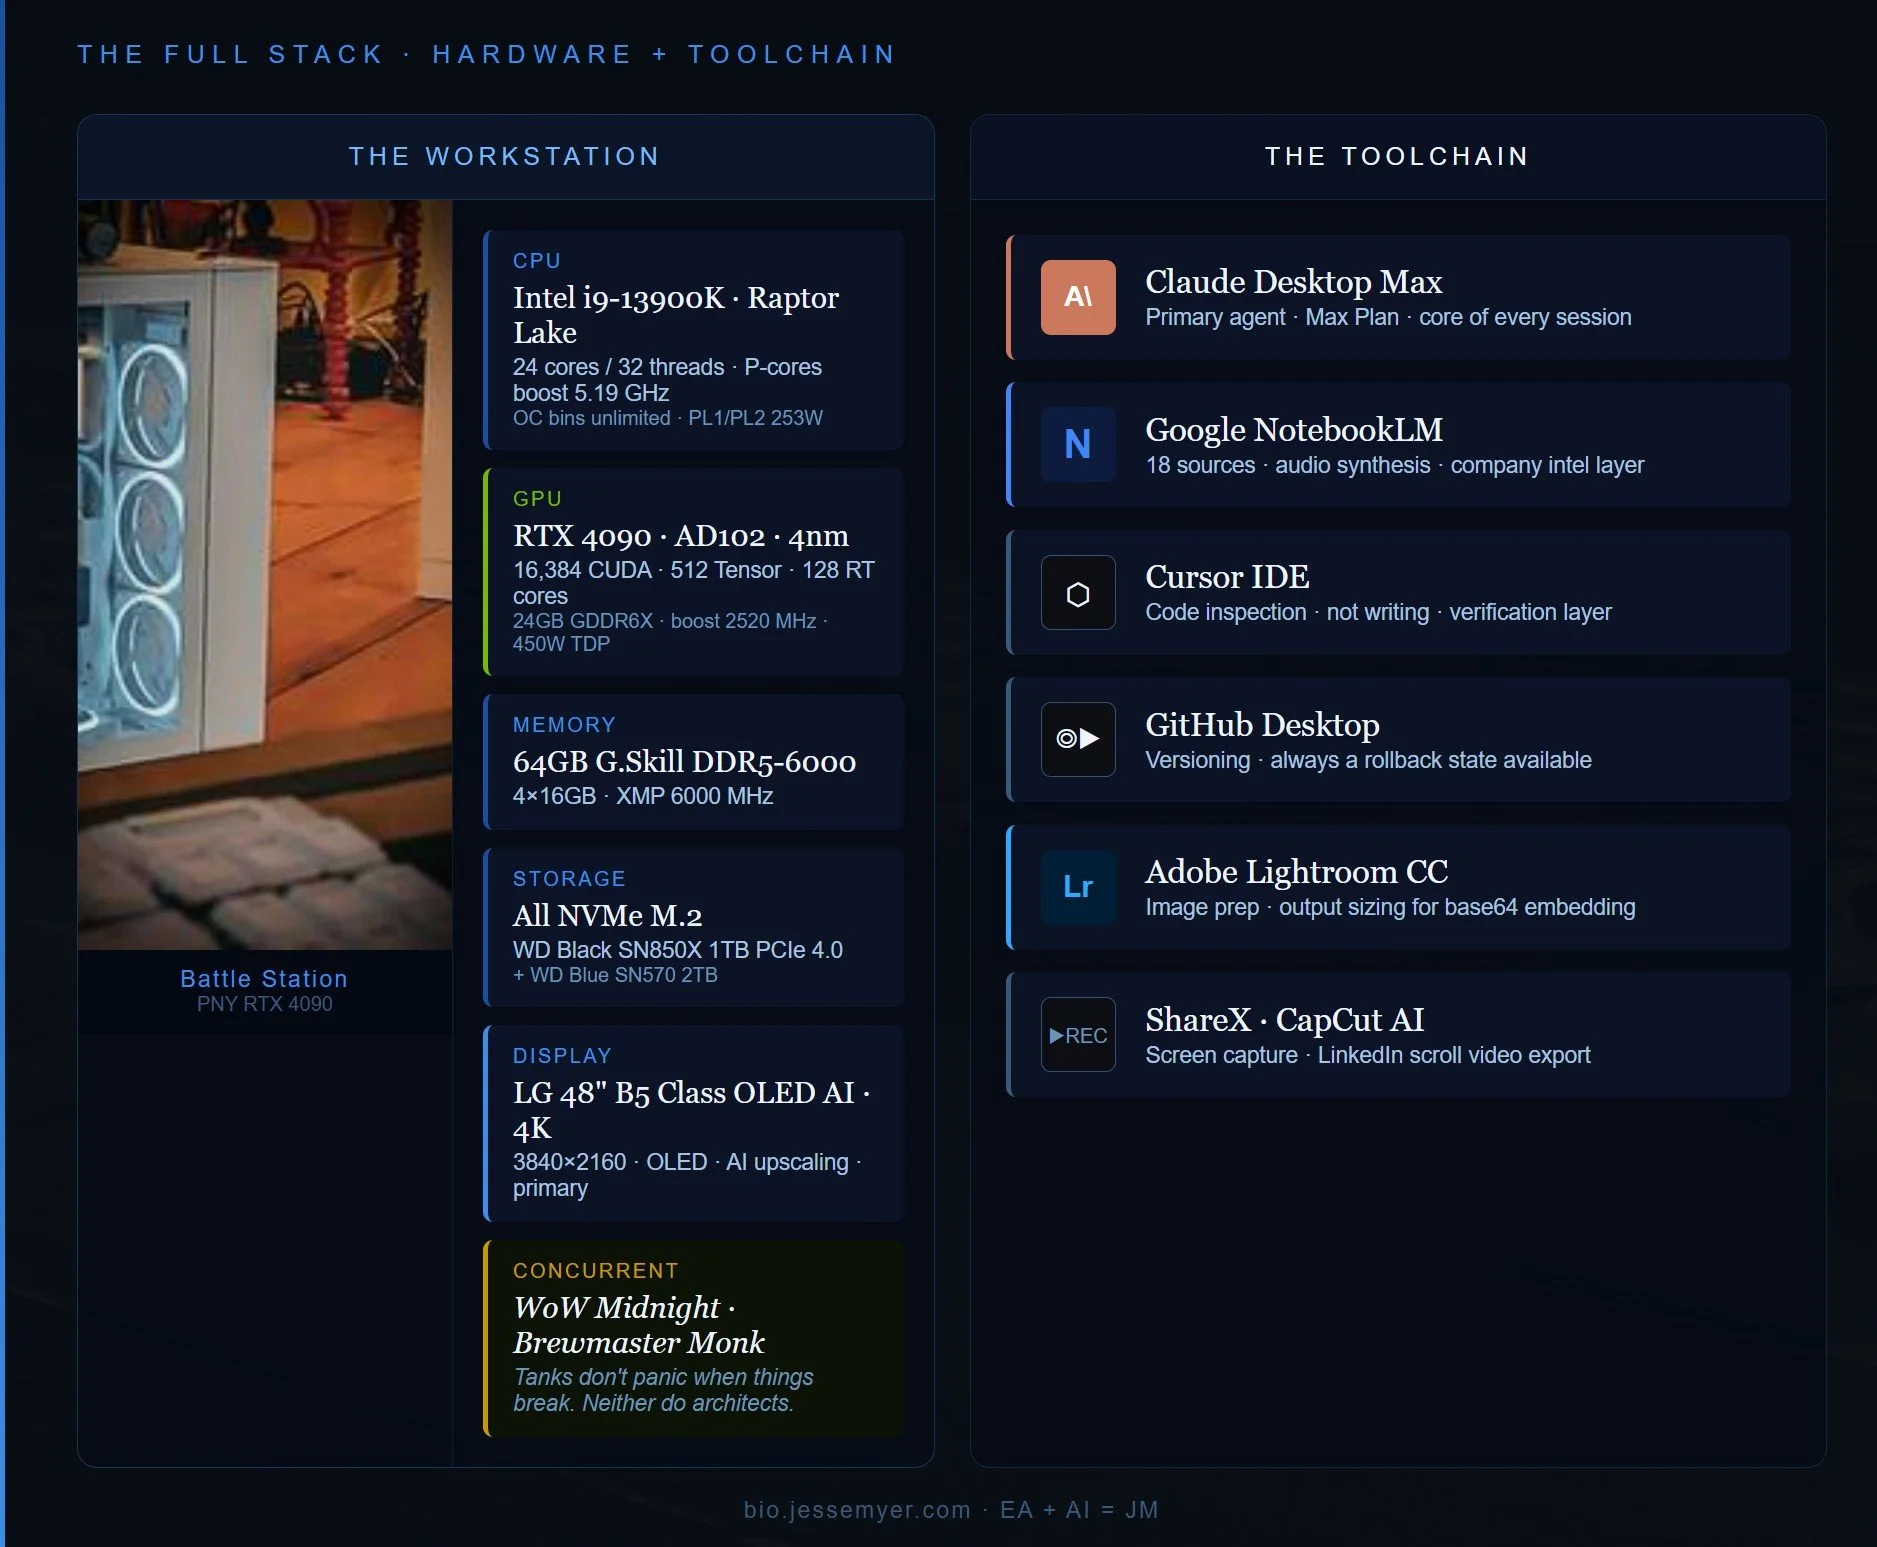Screen dimensions: 1877x1547
Task: Click THE WORKSTATION panel header
Action: click(x=505, y=157)
